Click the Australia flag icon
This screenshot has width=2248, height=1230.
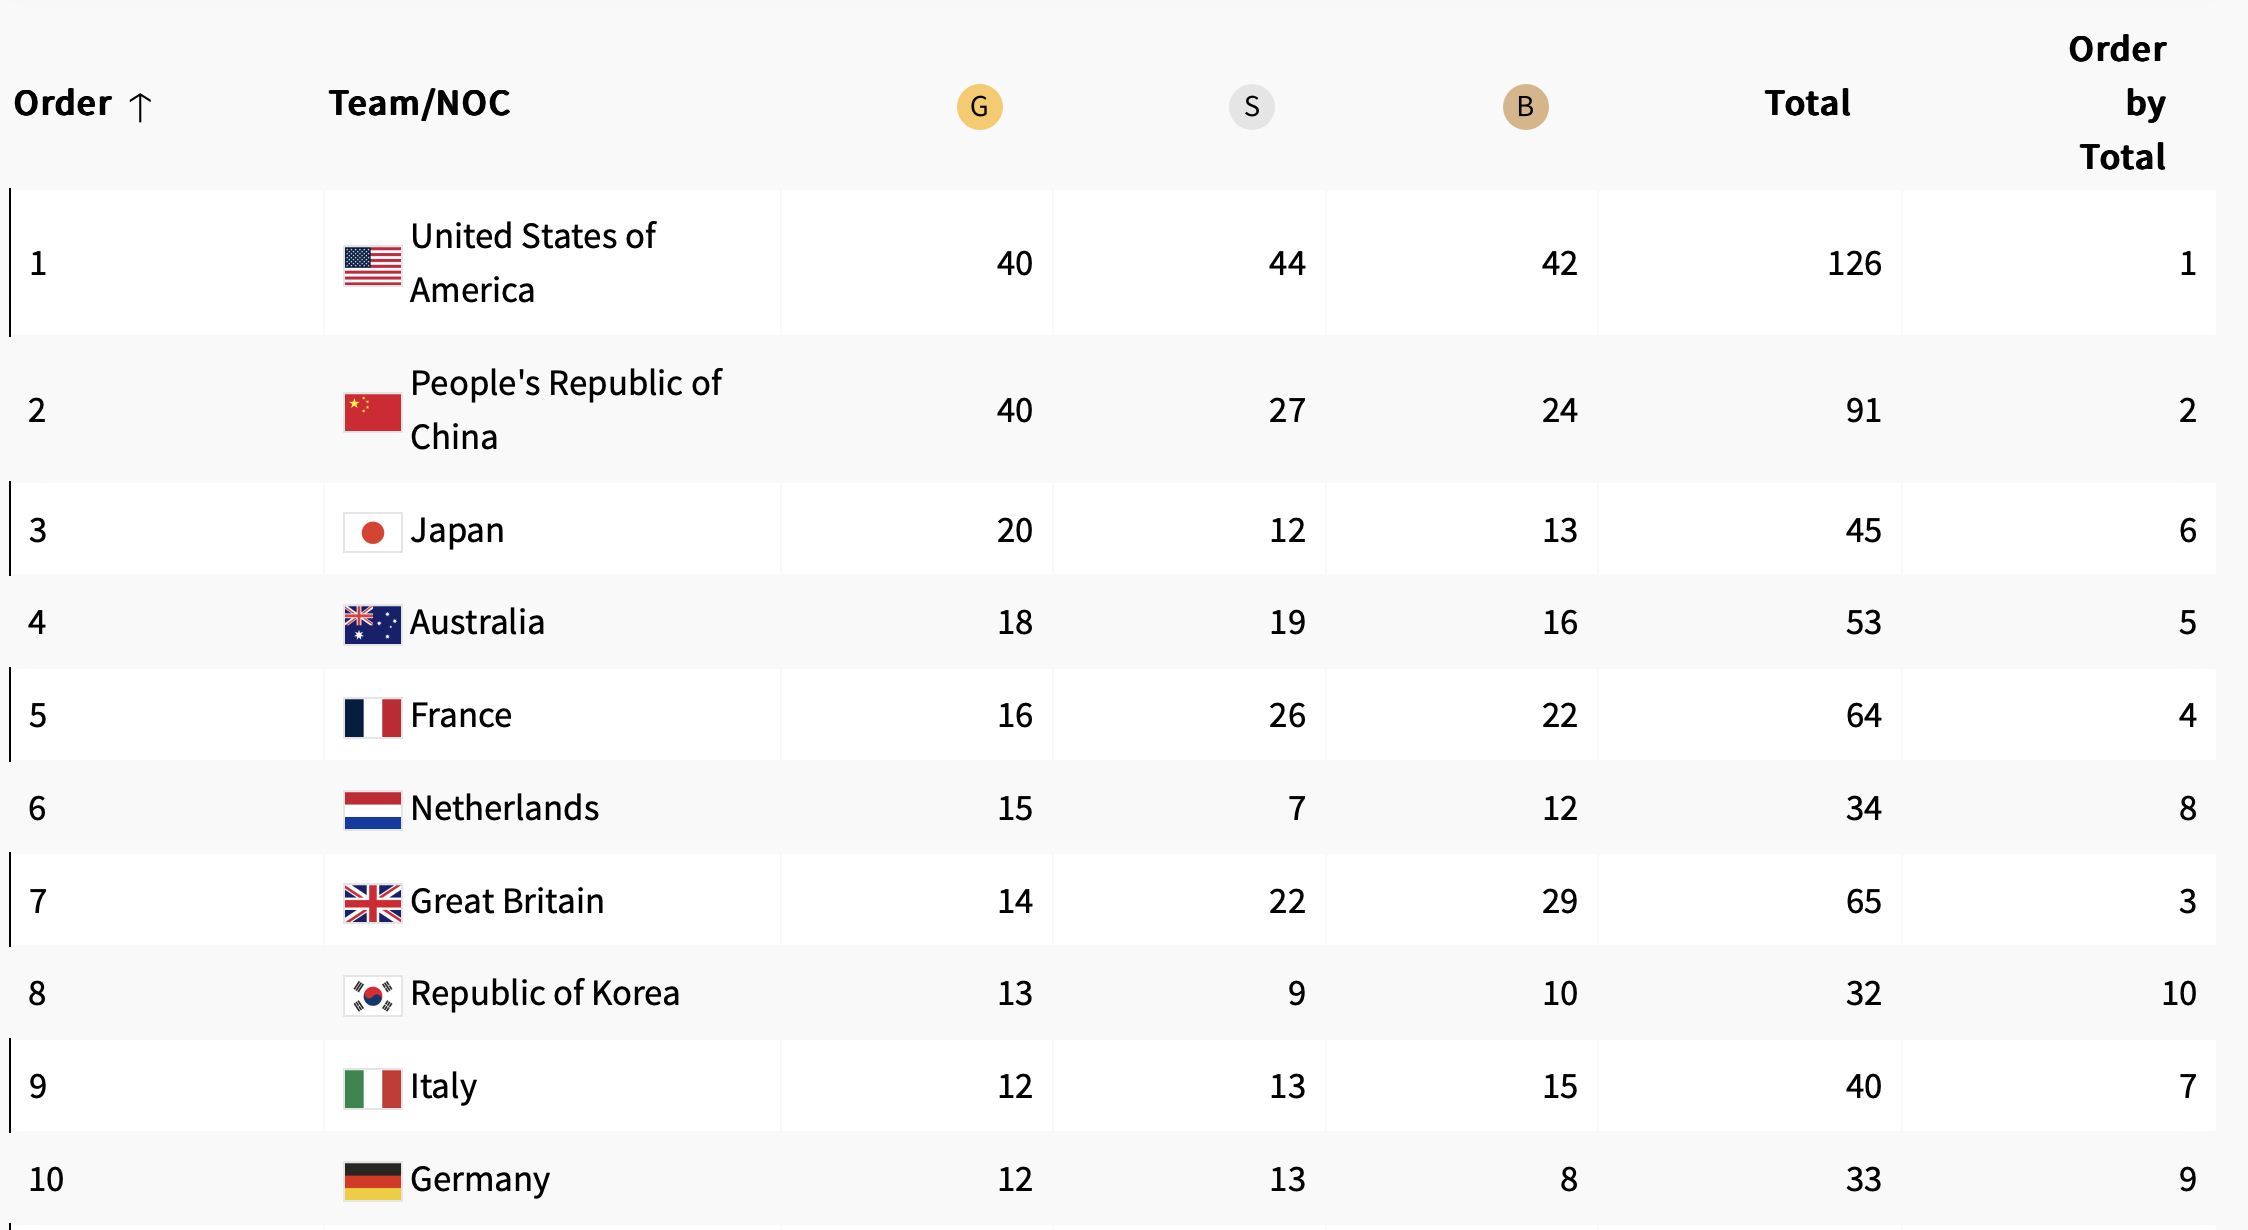click(372, 625)
